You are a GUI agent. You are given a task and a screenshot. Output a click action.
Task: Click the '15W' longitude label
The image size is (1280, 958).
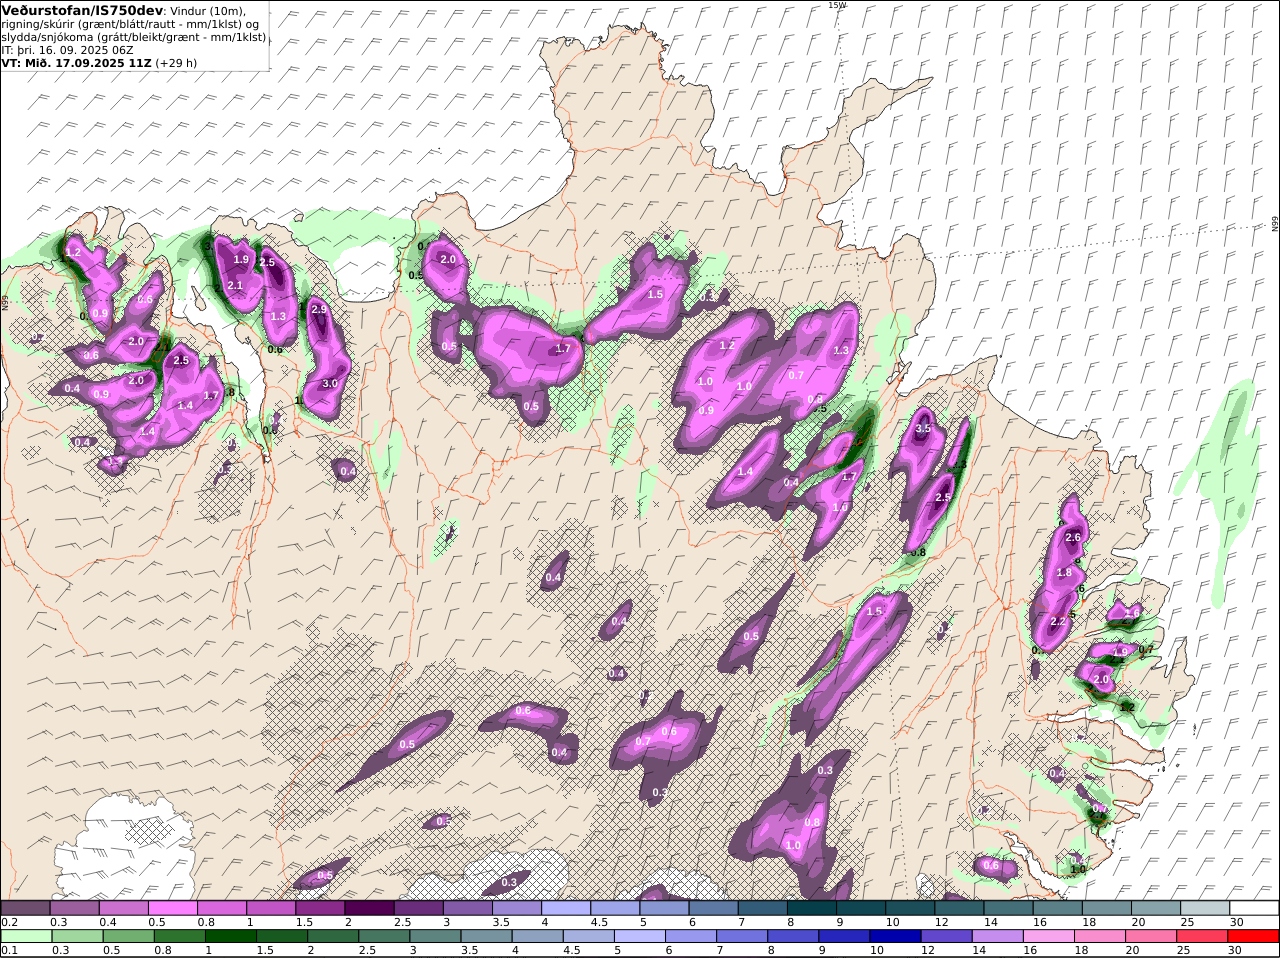[x=837, y=5]
